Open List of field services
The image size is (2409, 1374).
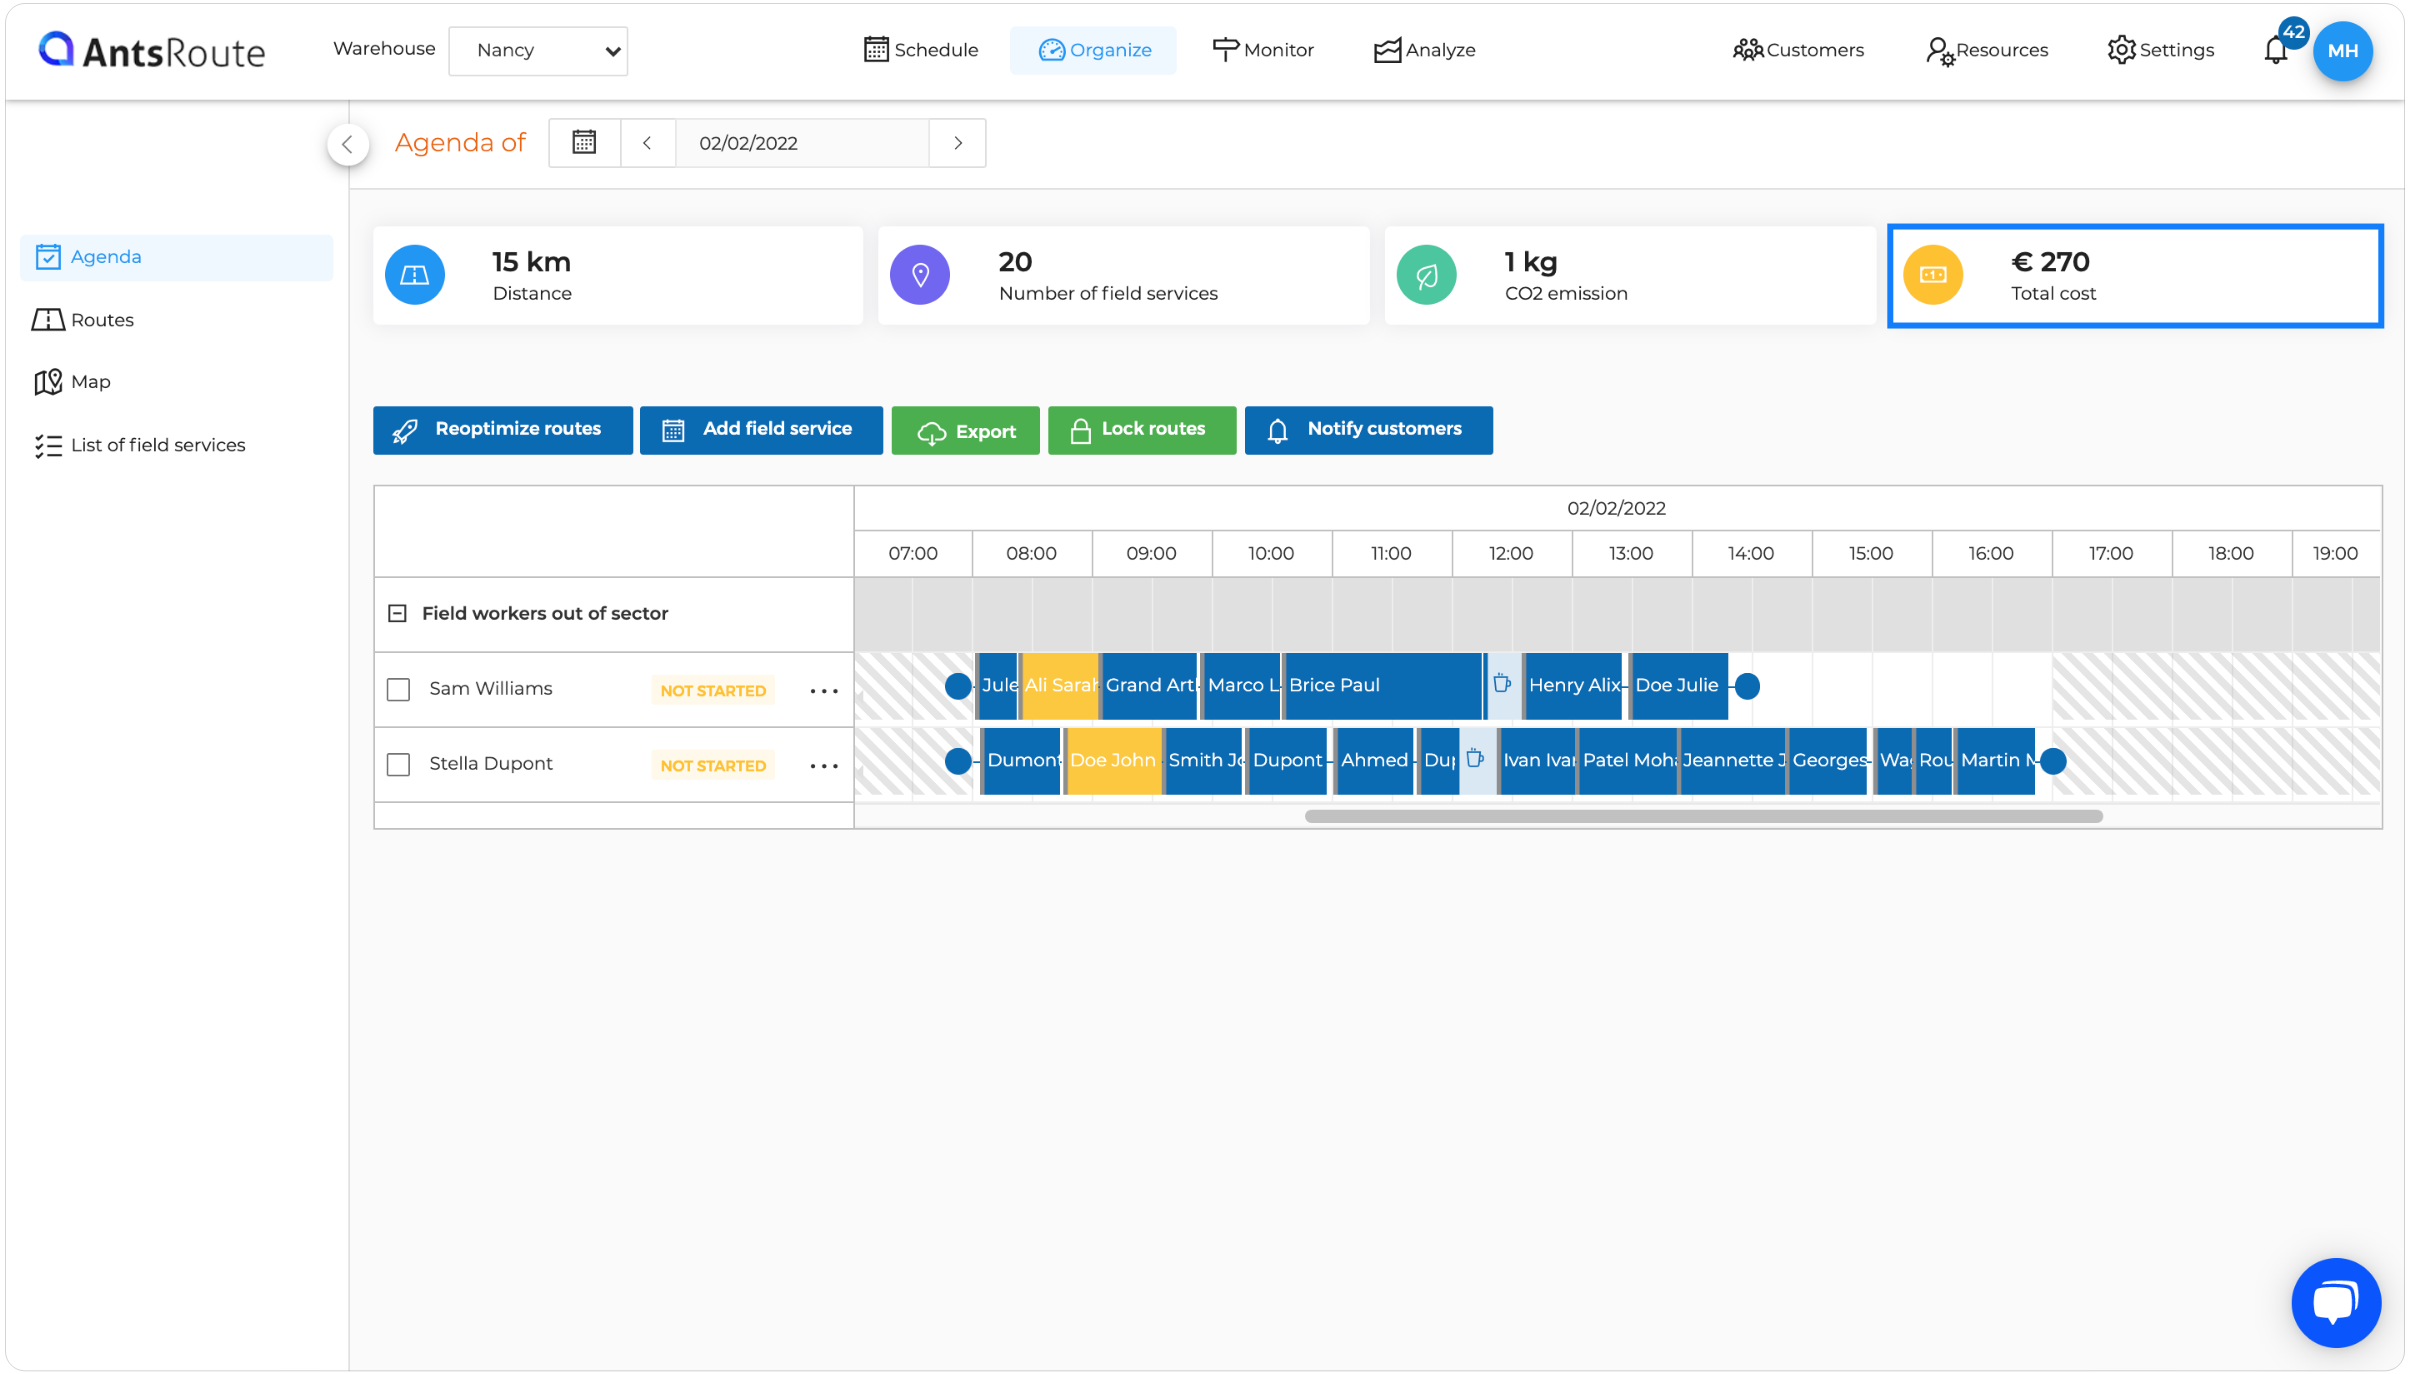click(139, 445)
